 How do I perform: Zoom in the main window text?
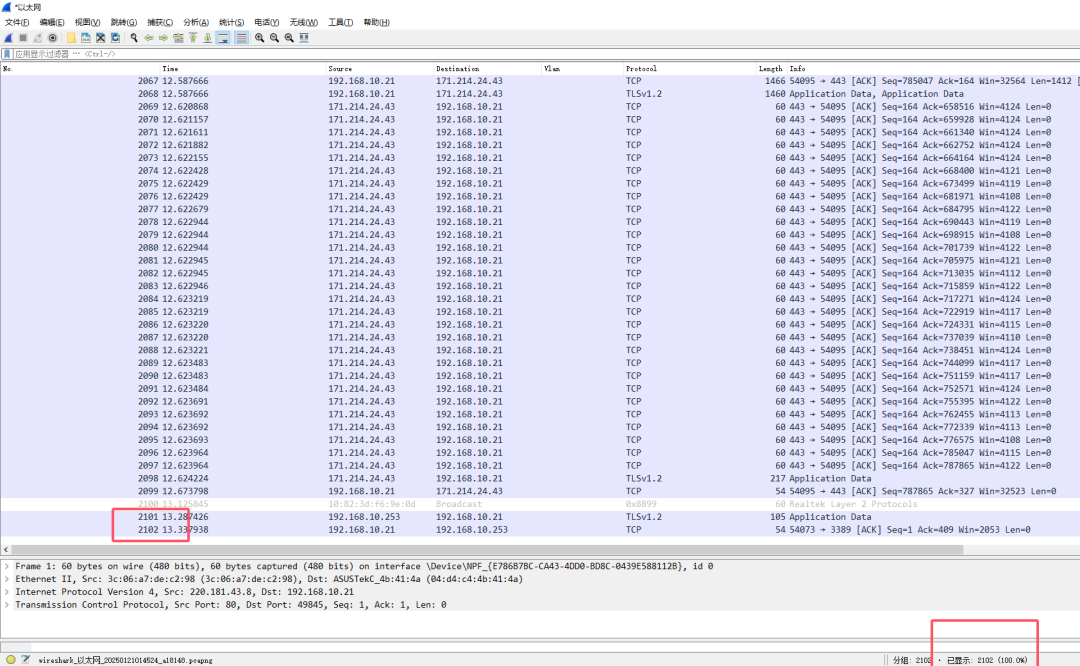pyautogui.click(x=260, y=38)
